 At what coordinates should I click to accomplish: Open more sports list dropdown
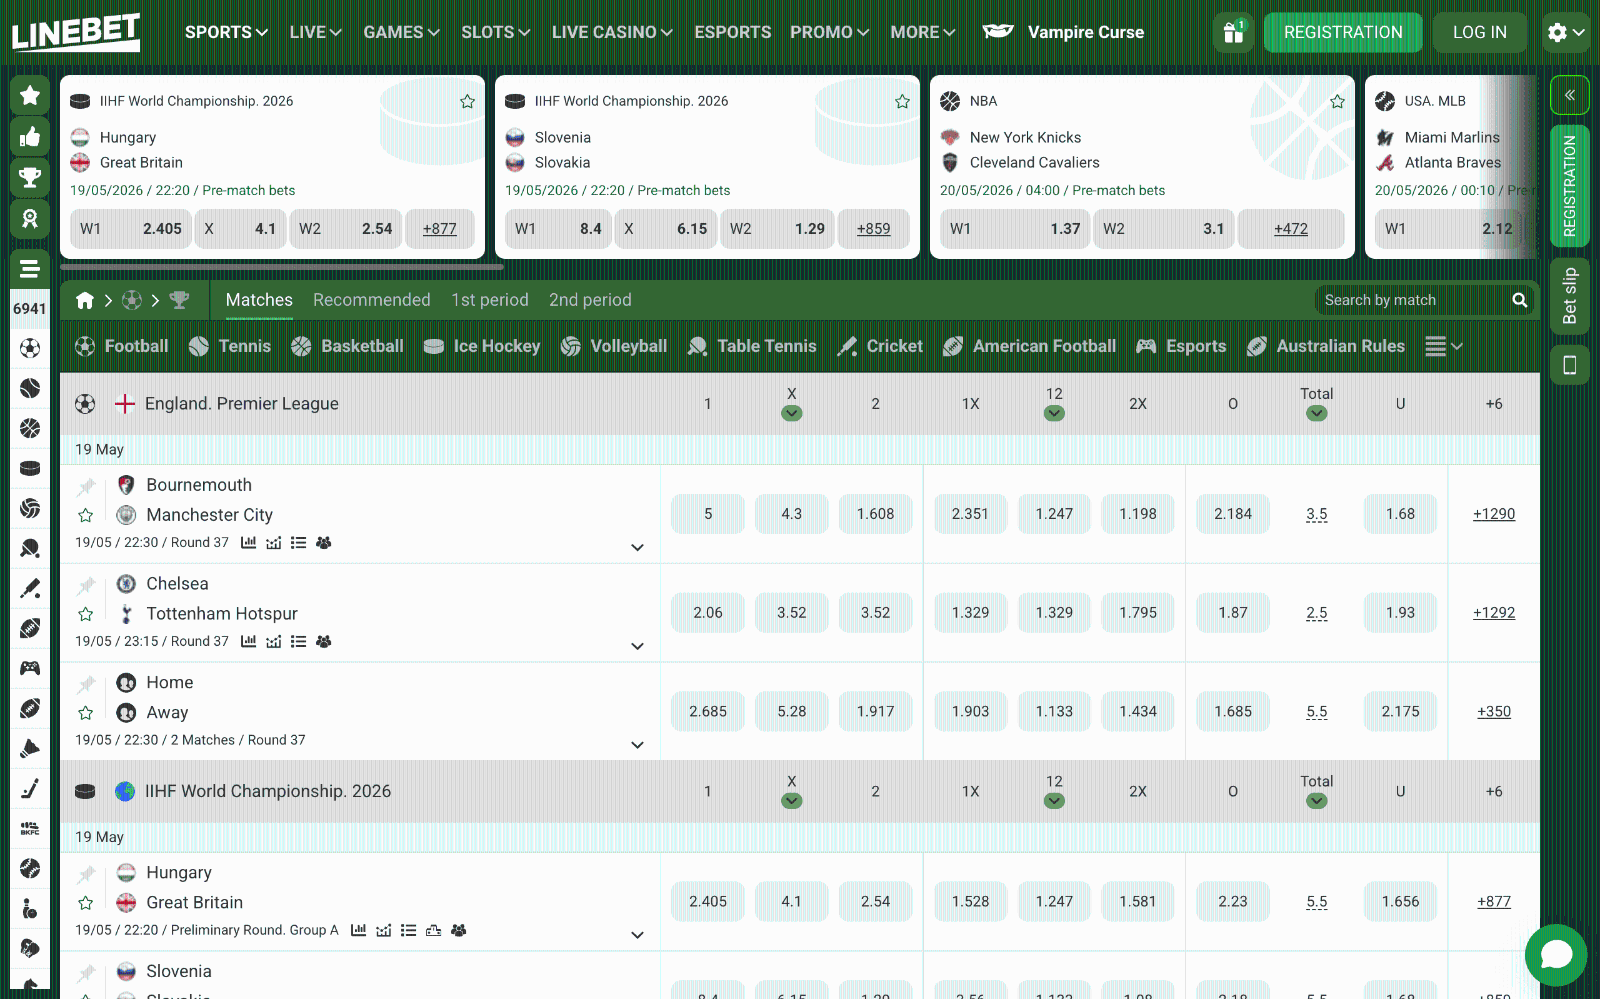click(x=1444, y=346)
